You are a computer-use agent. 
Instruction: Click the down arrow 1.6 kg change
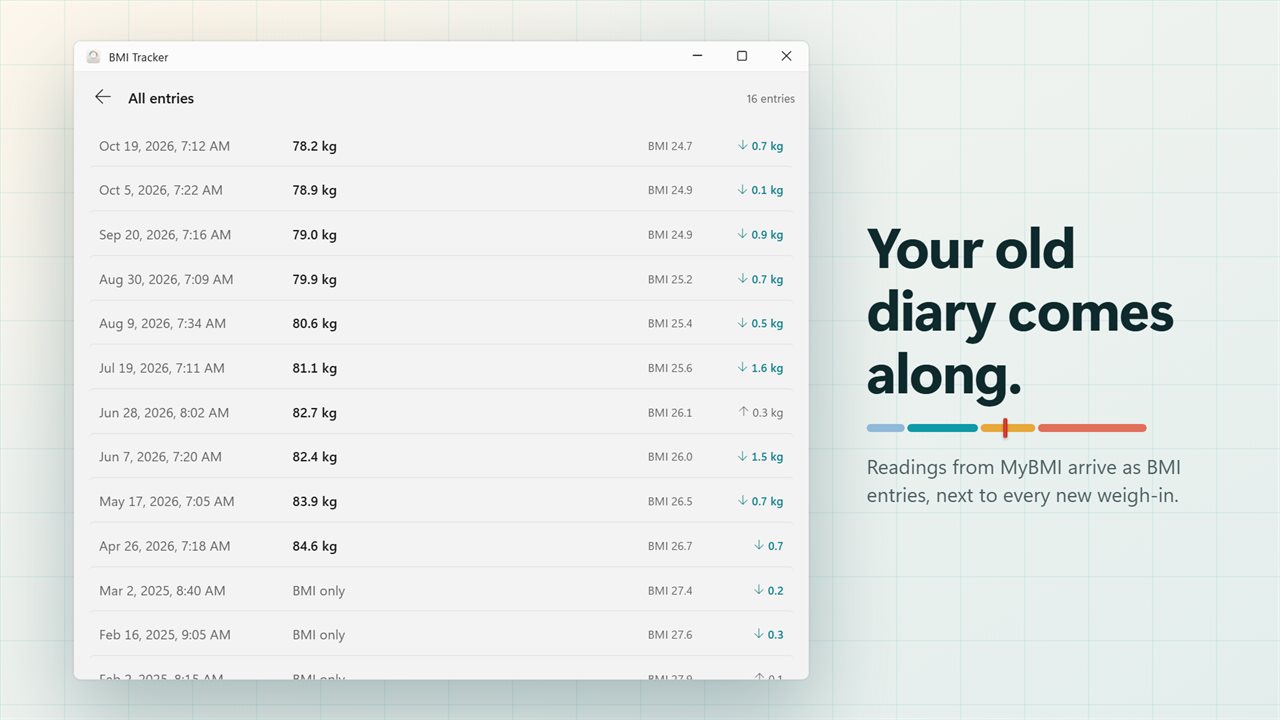[x=760, y=368]
